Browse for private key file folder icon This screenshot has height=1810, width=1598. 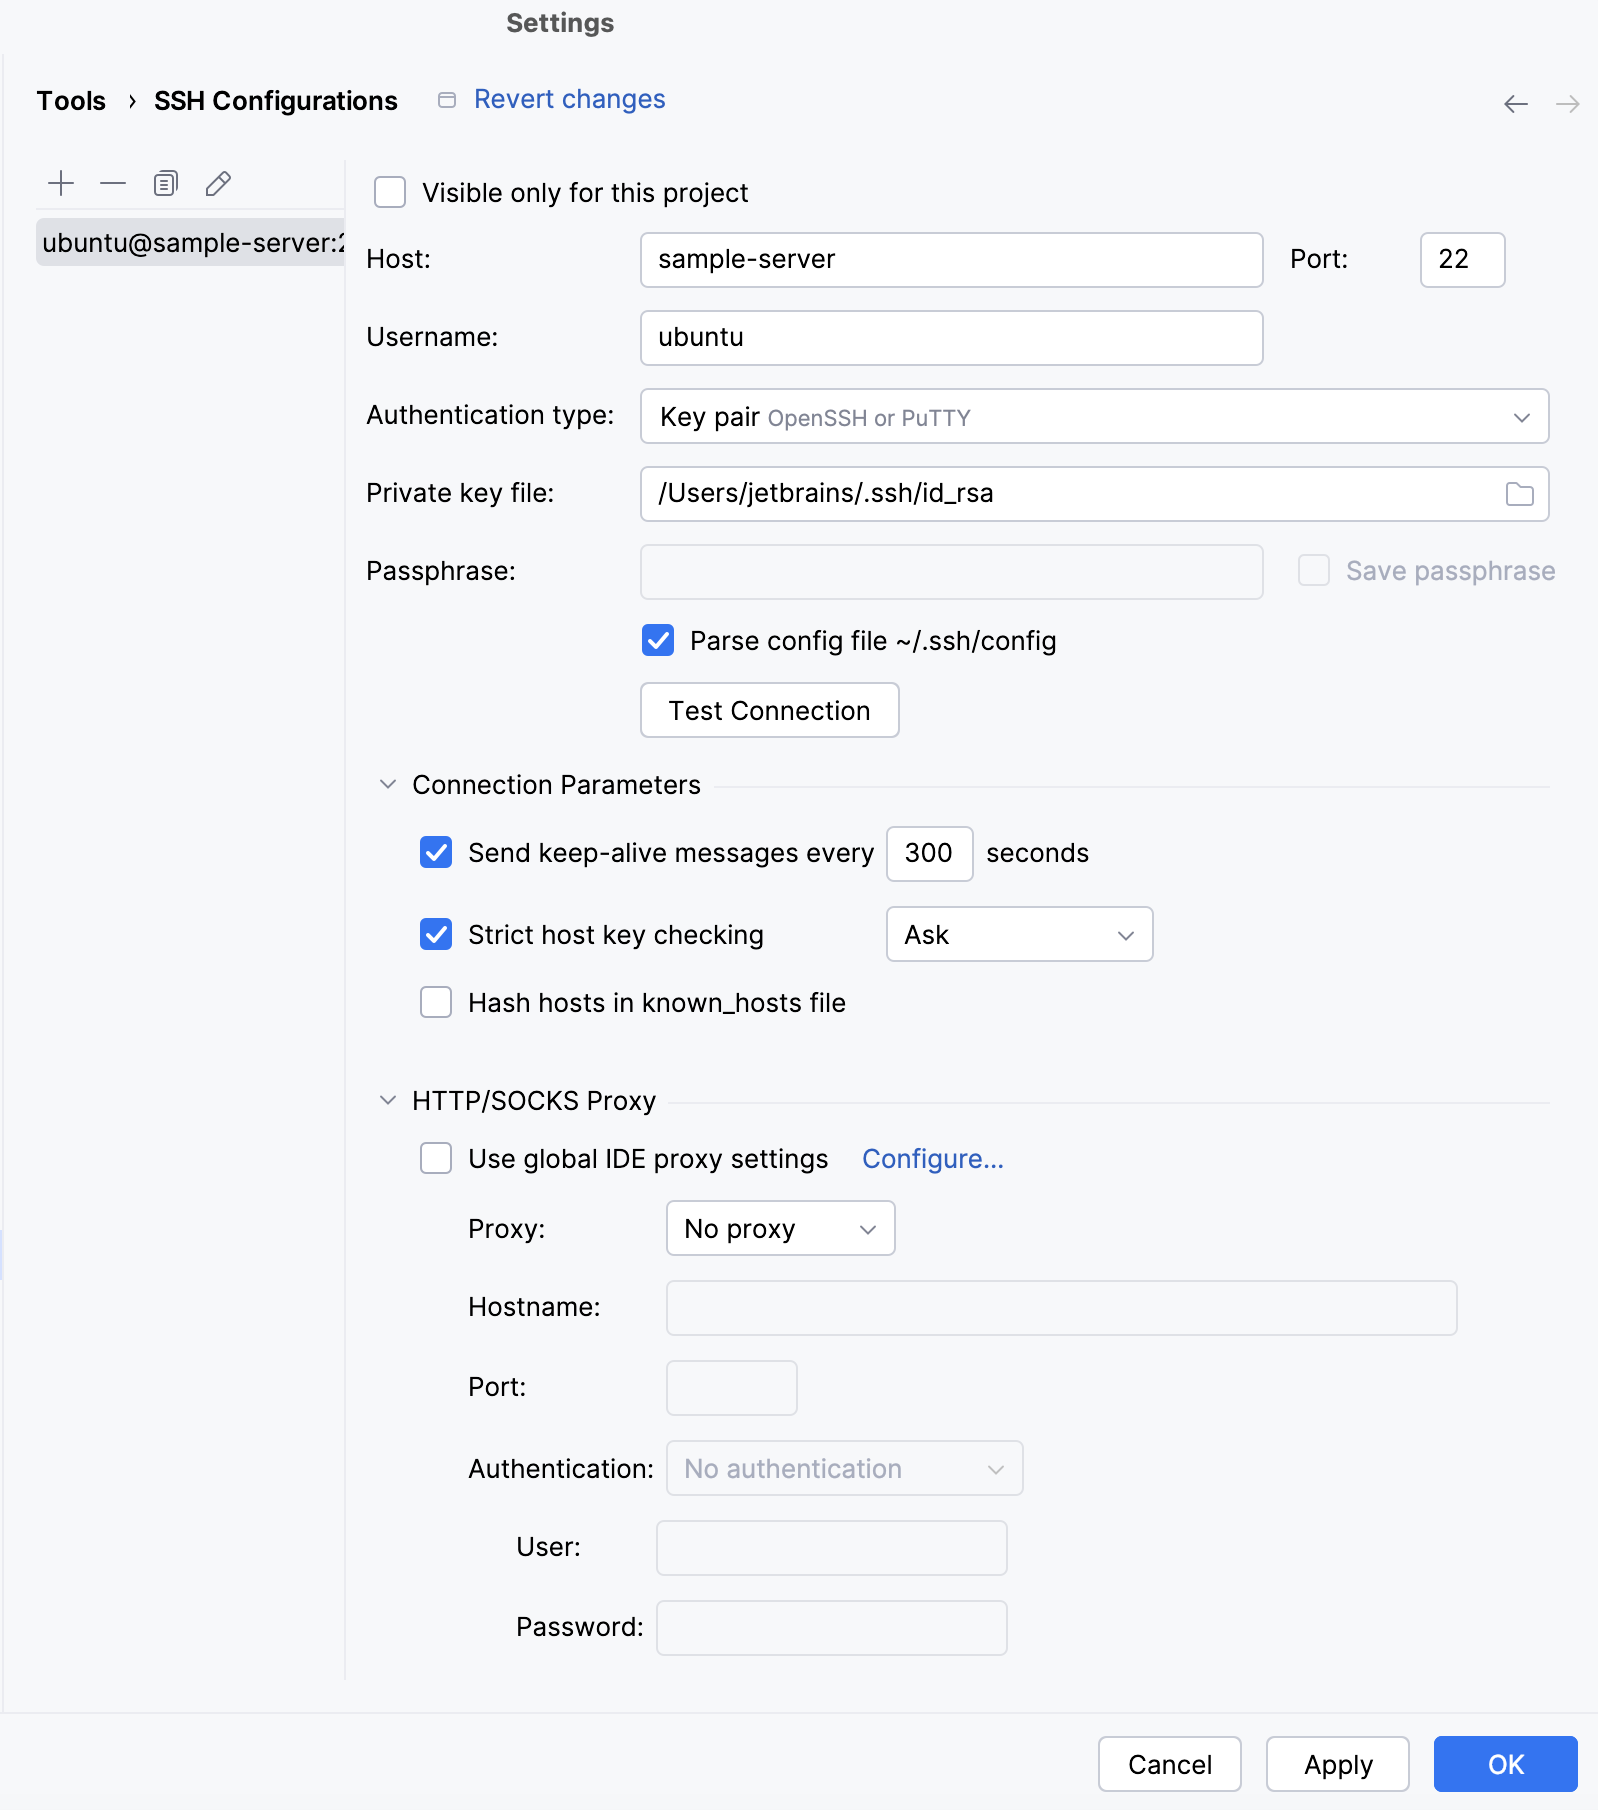click(1519, 494)
